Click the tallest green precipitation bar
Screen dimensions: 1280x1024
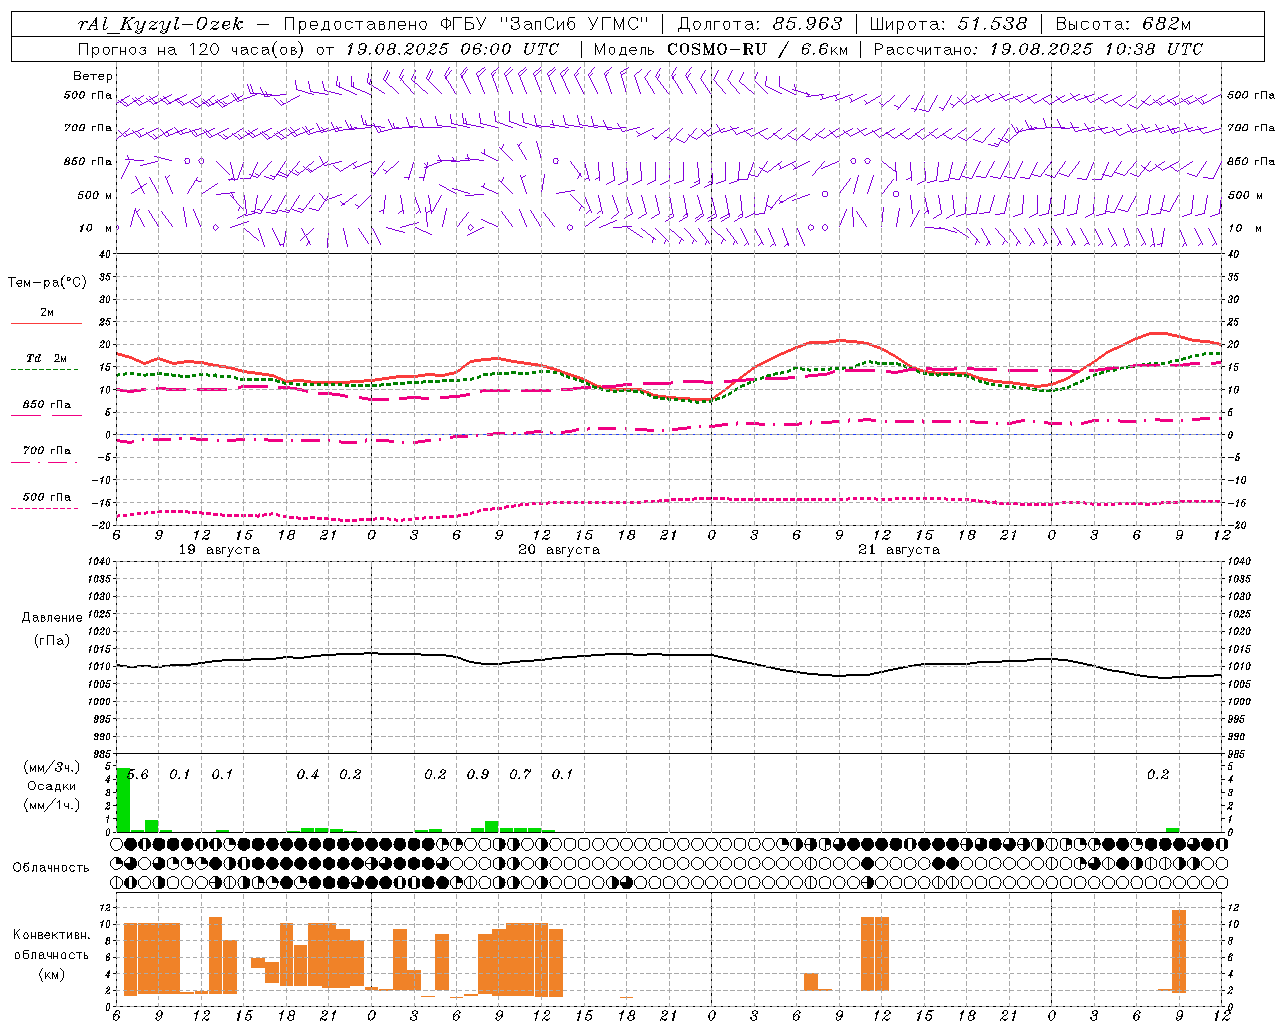point(124,800)
